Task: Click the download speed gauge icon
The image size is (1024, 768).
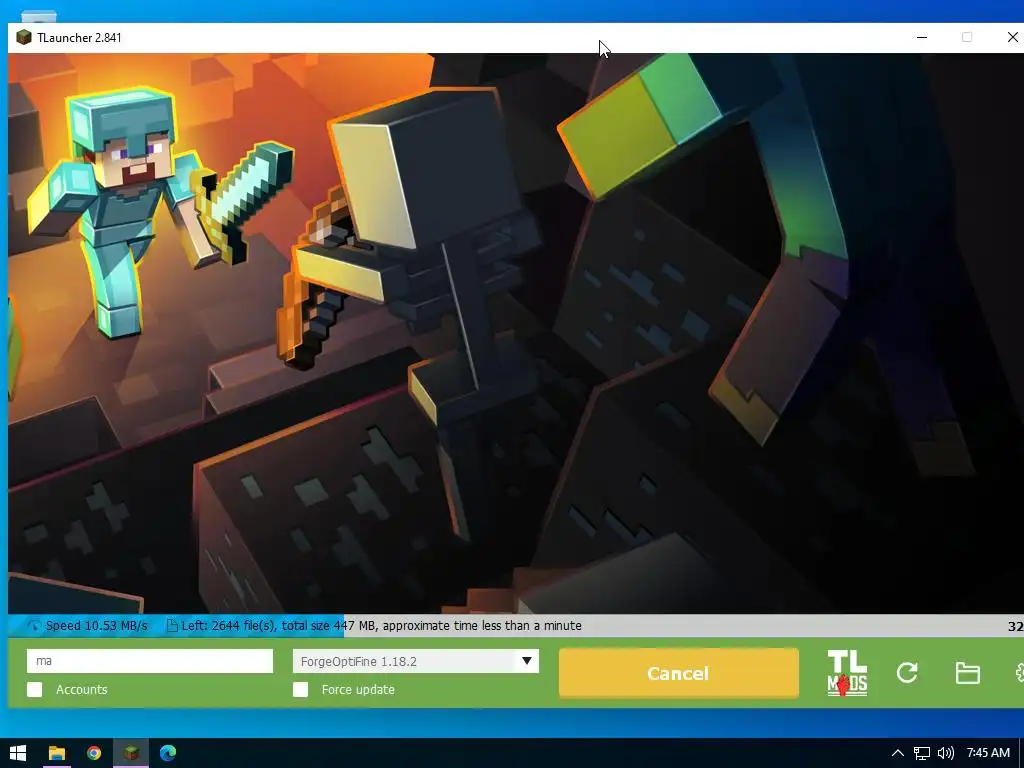Action: tap(34, 626)
